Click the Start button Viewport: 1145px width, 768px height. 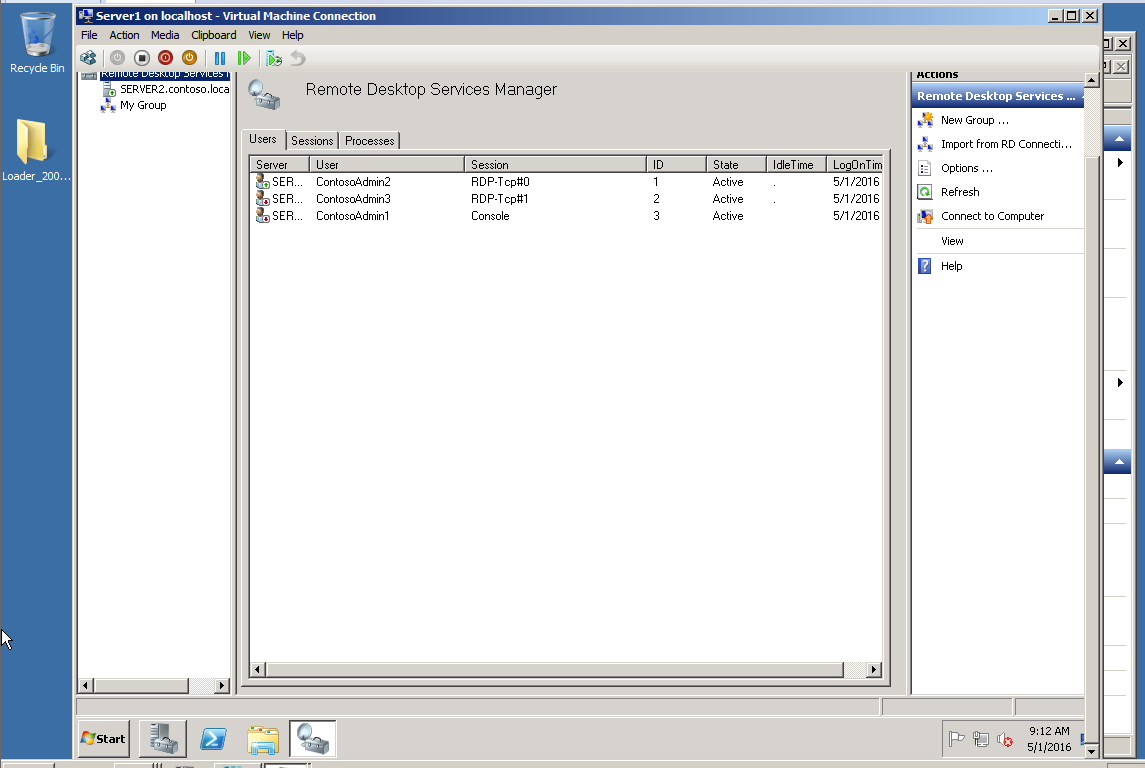point(103,739)
